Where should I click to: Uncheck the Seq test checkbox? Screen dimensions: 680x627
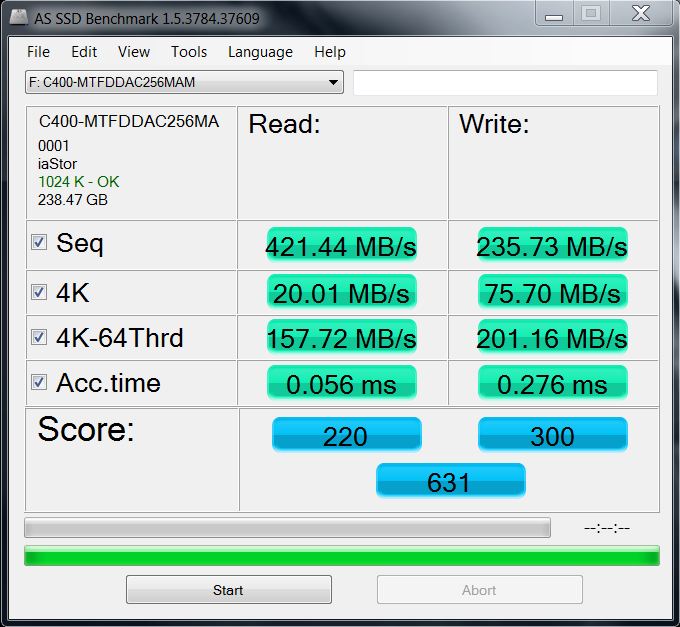point(39,242)
